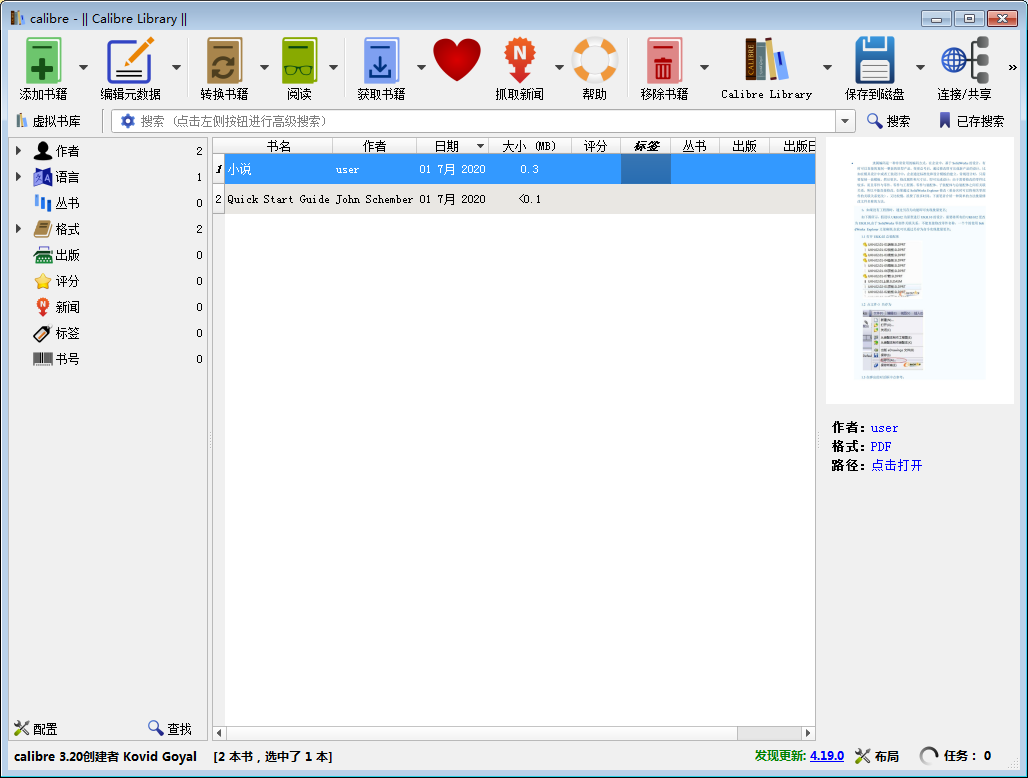Open Read (阅读) dropdown arrow
The height and width of the screenshot is (778, 1028).
[x=333, y=67]
